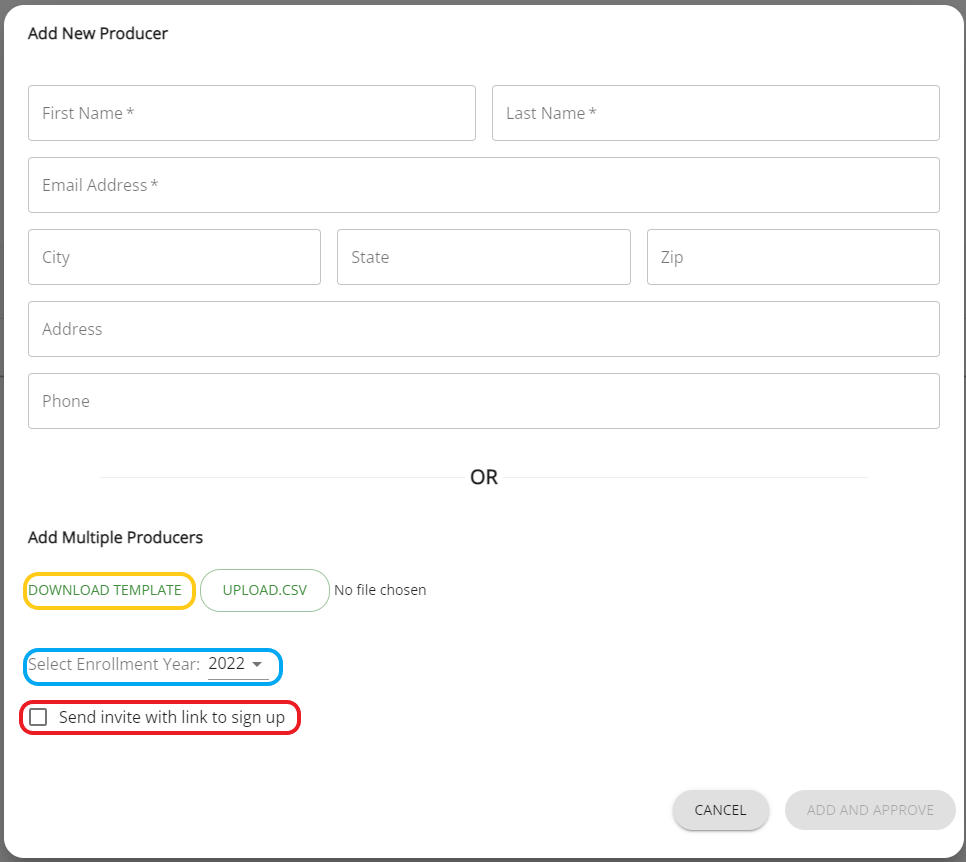The height and width of the screenshot is (862, 966).
Task: Focus the Email Address field
Action: pyautogui.click(x=484, y=185)
